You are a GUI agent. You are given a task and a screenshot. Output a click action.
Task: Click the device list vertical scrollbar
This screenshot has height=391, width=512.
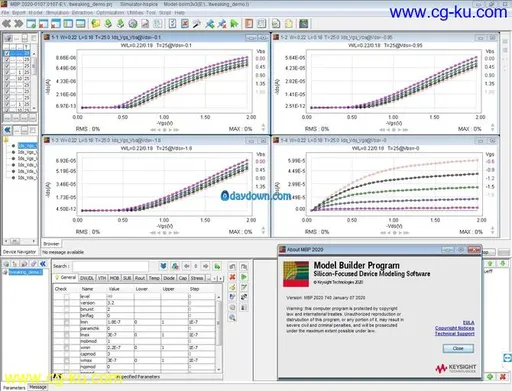34,80
